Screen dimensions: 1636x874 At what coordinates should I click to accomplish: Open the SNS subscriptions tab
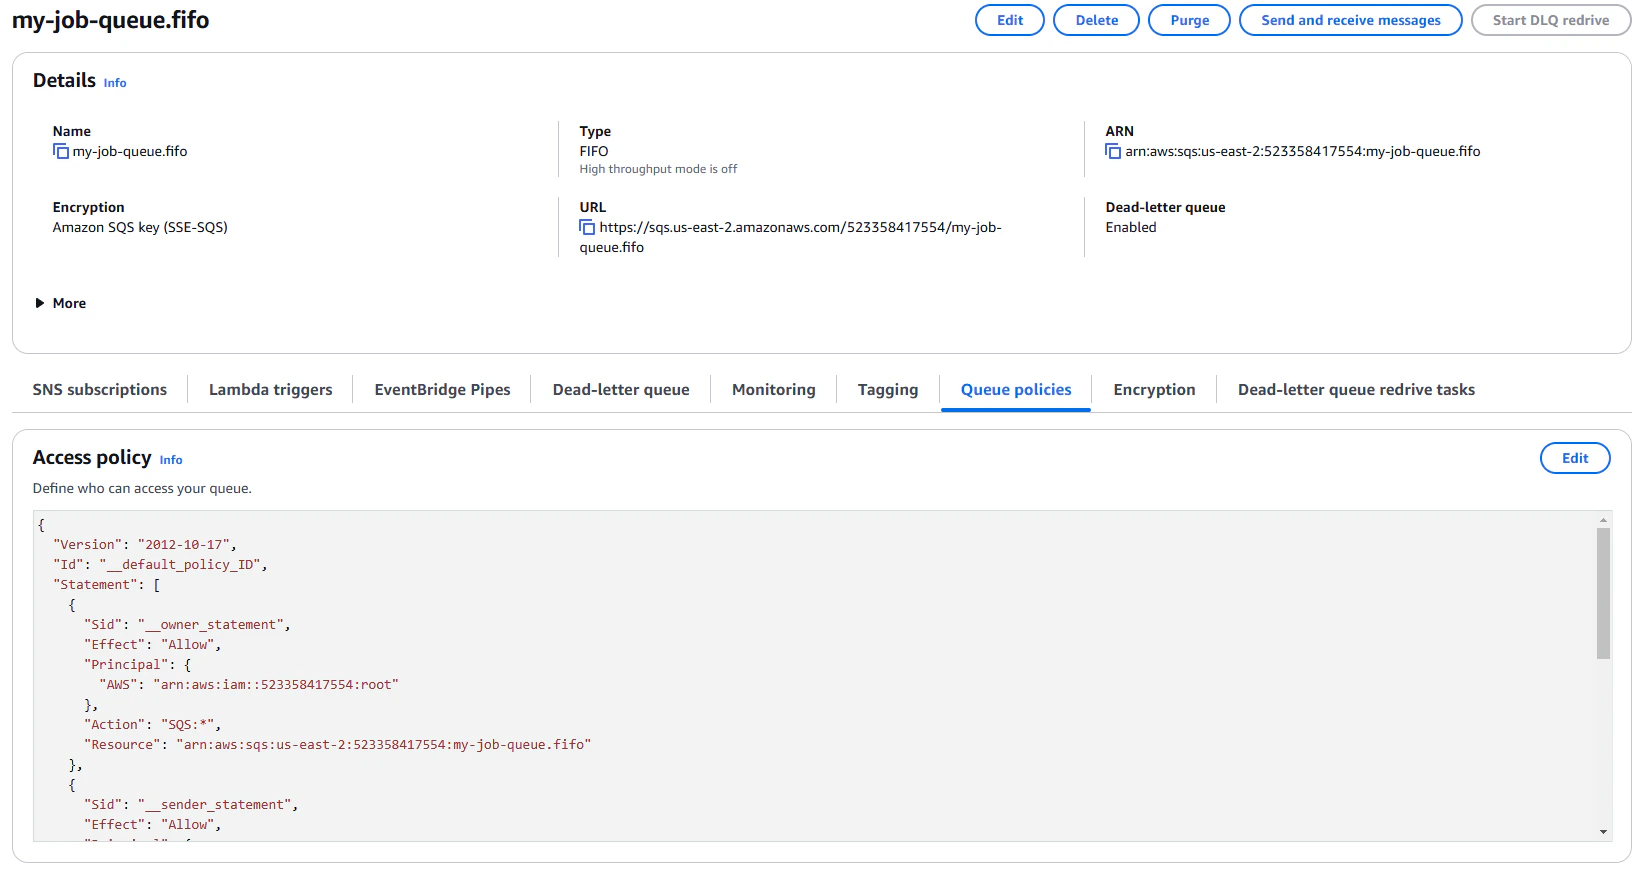(100, 390)
